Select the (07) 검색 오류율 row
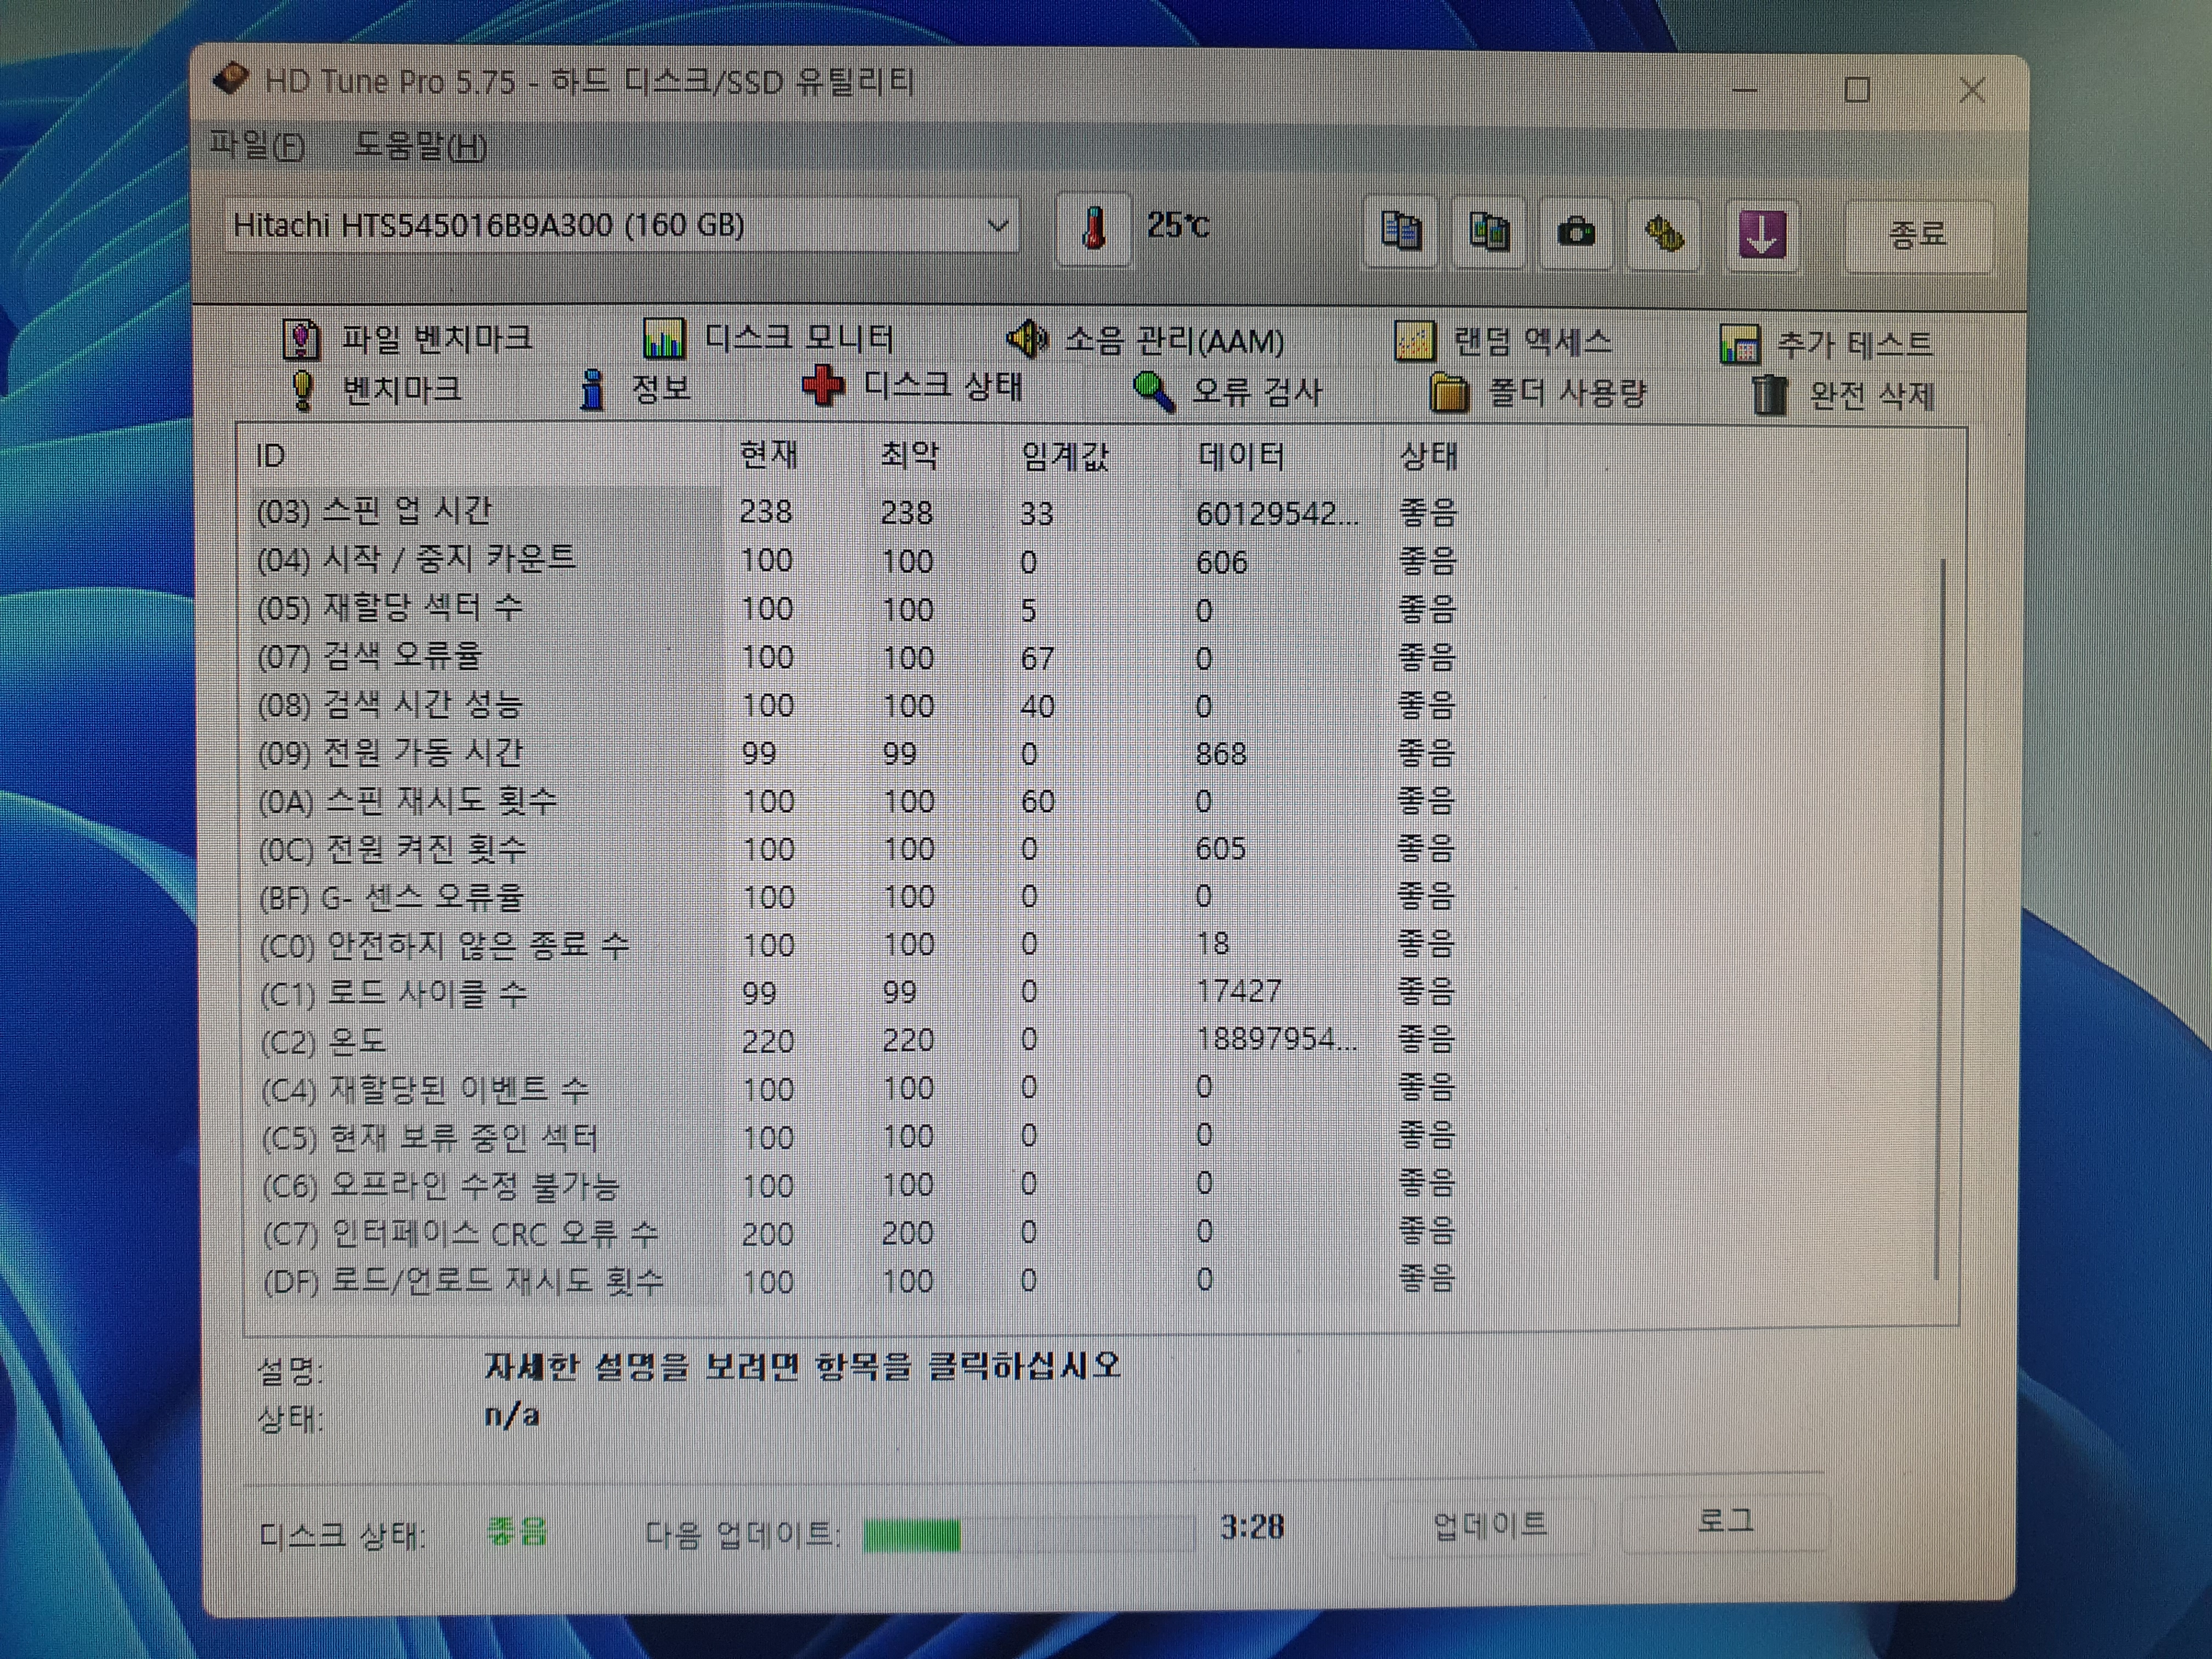The height and width of the screenshot is (1659, 2212). 856,657
